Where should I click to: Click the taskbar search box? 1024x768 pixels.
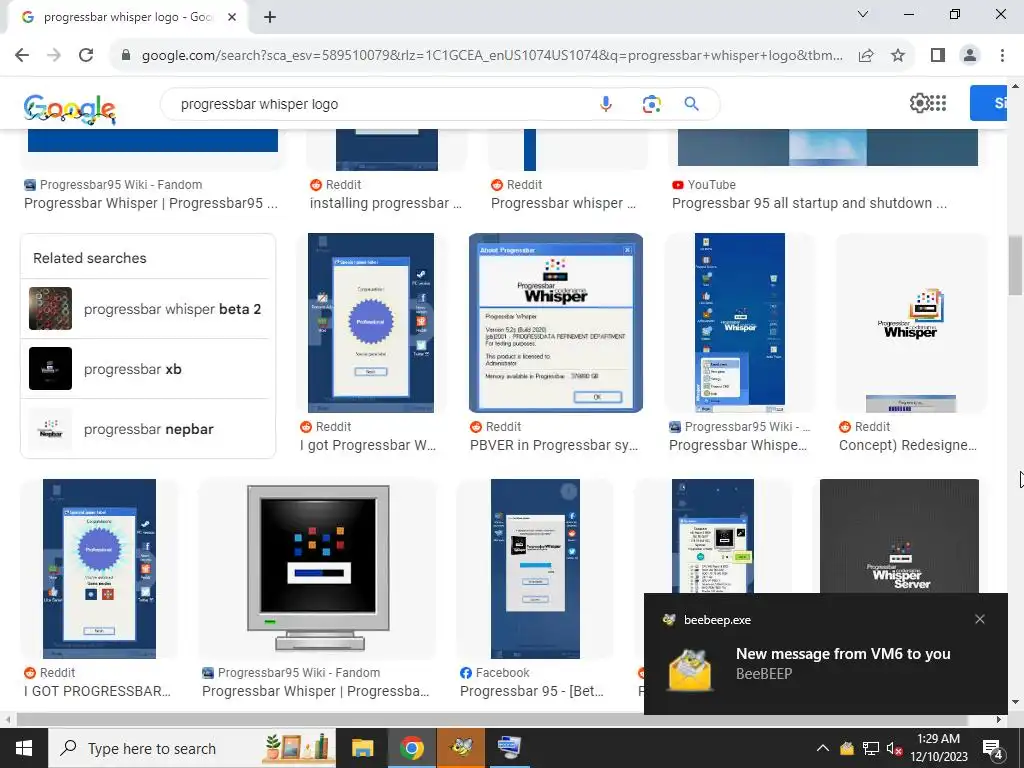(x=192, y=748)
